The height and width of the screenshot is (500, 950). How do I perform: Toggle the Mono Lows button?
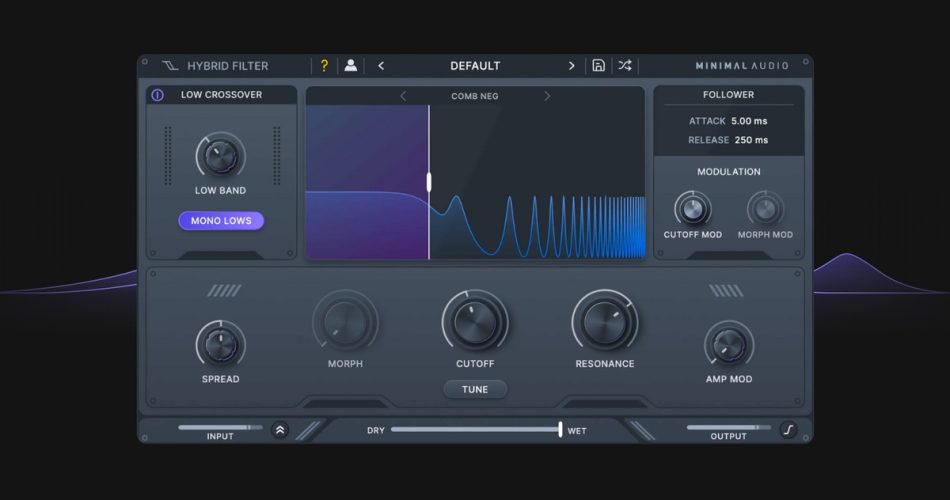click(221, 221)
